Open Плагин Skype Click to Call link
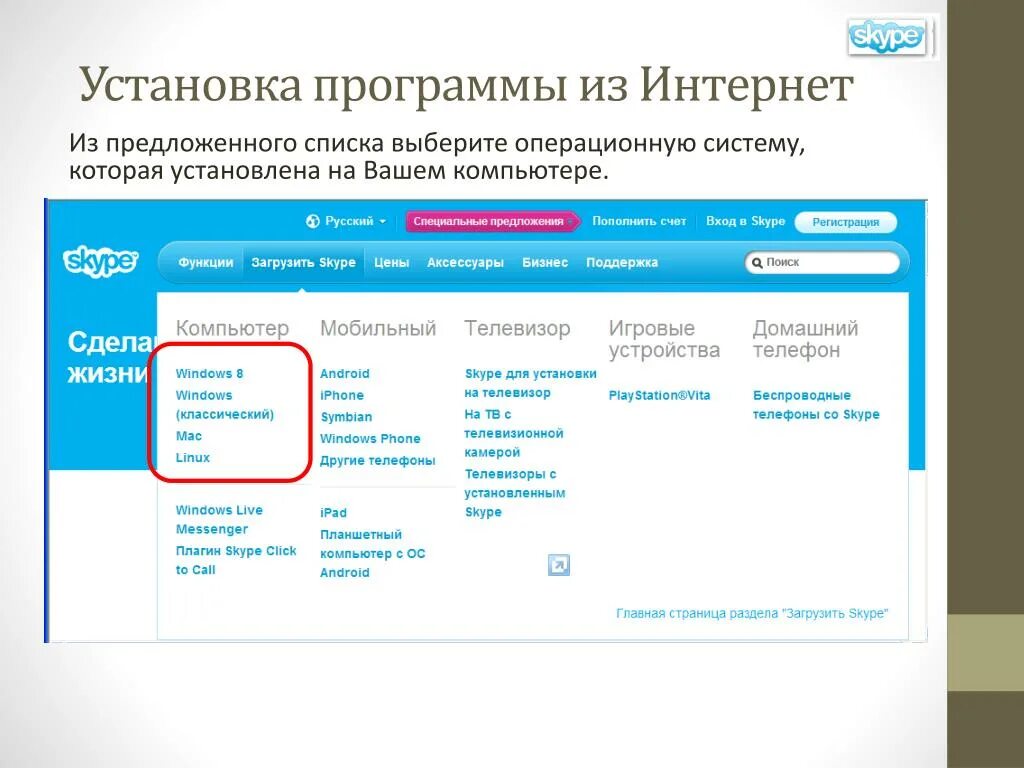1024x768 pixels. (x=236, y=560)
